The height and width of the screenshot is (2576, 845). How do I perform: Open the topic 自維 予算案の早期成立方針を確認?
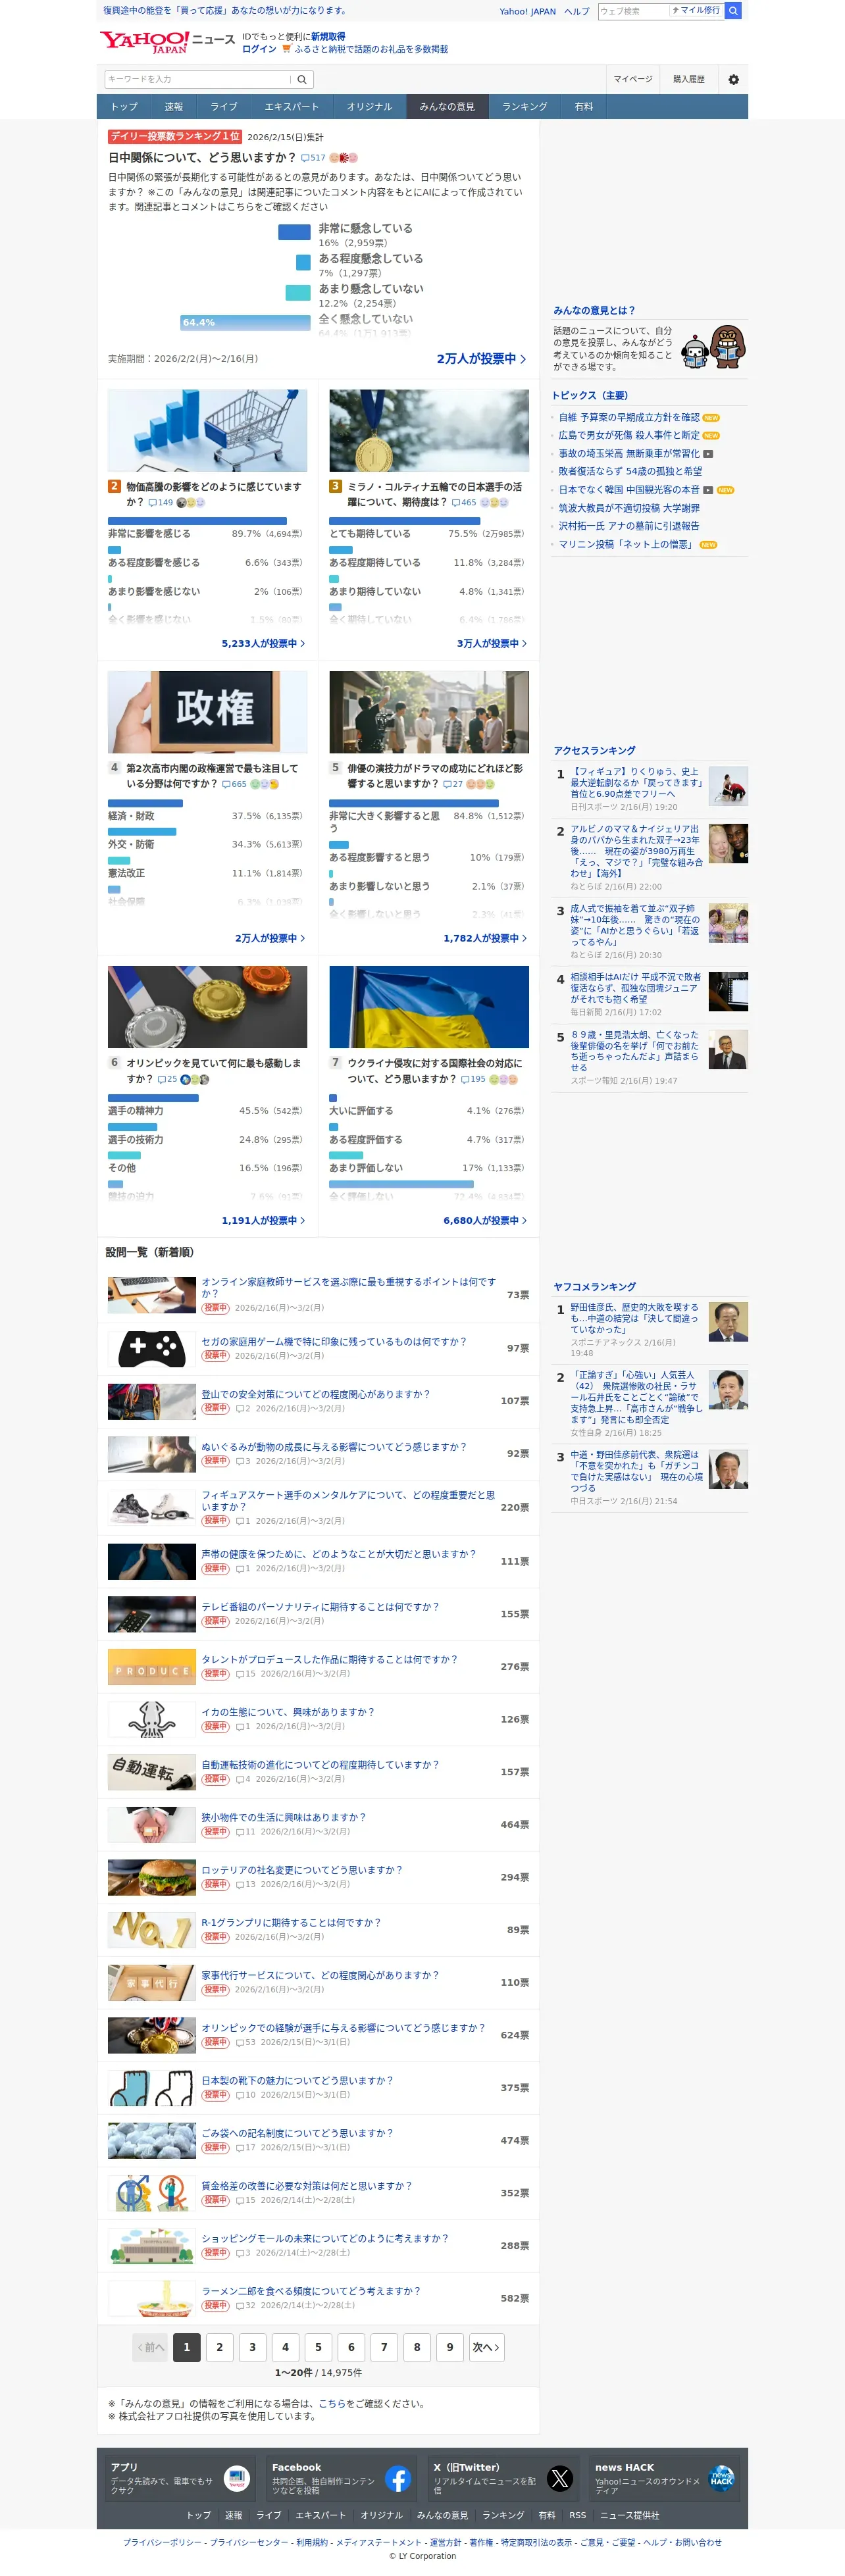tap(629, 418)
